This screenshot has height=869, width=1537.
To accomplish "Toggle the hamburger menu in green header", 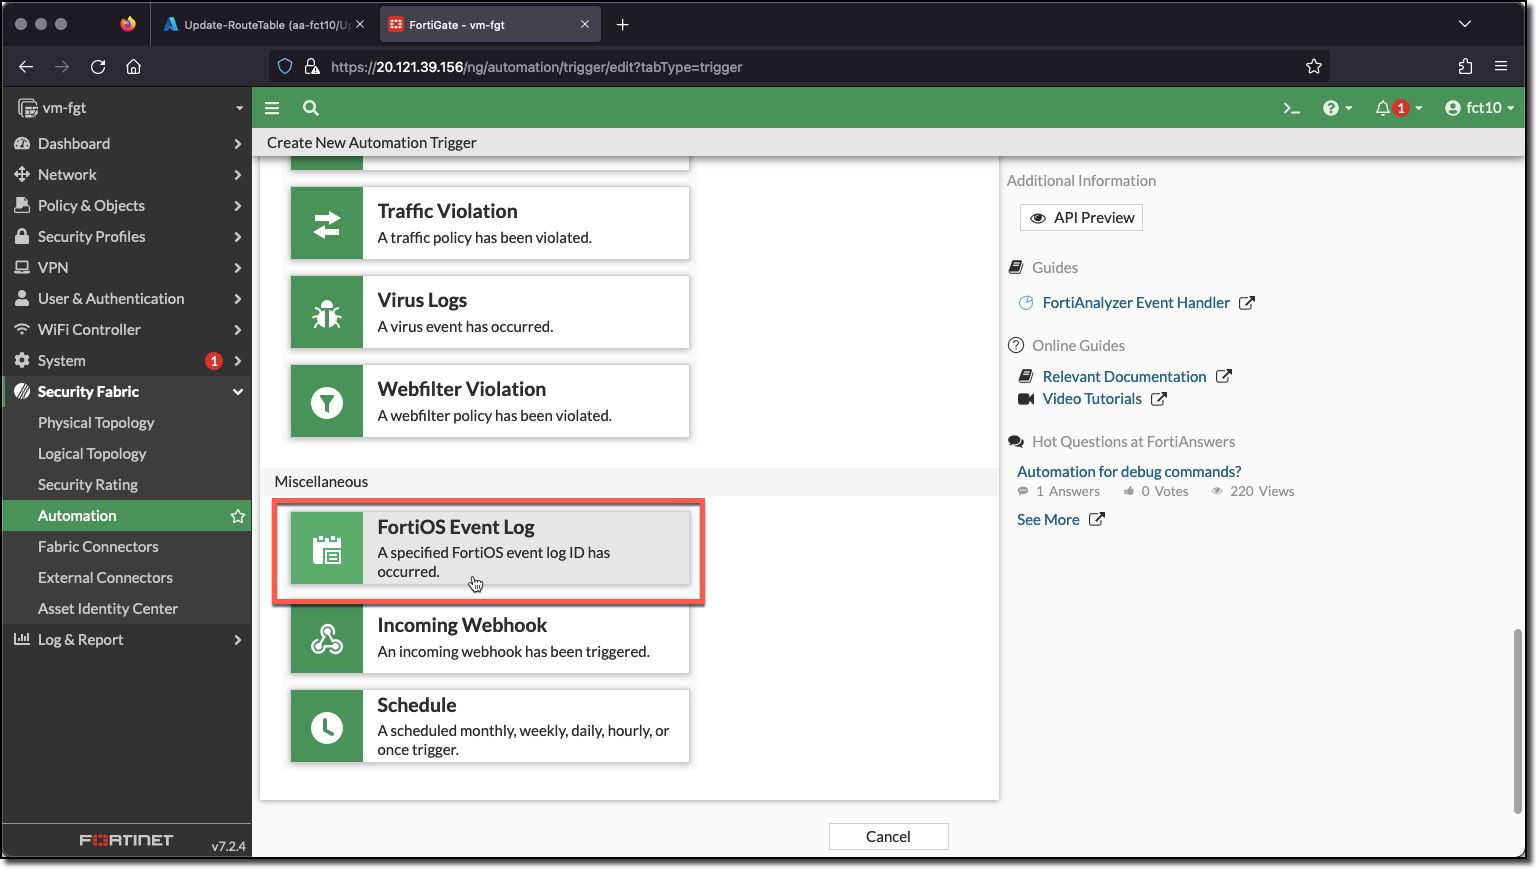I will click(272, 108).
